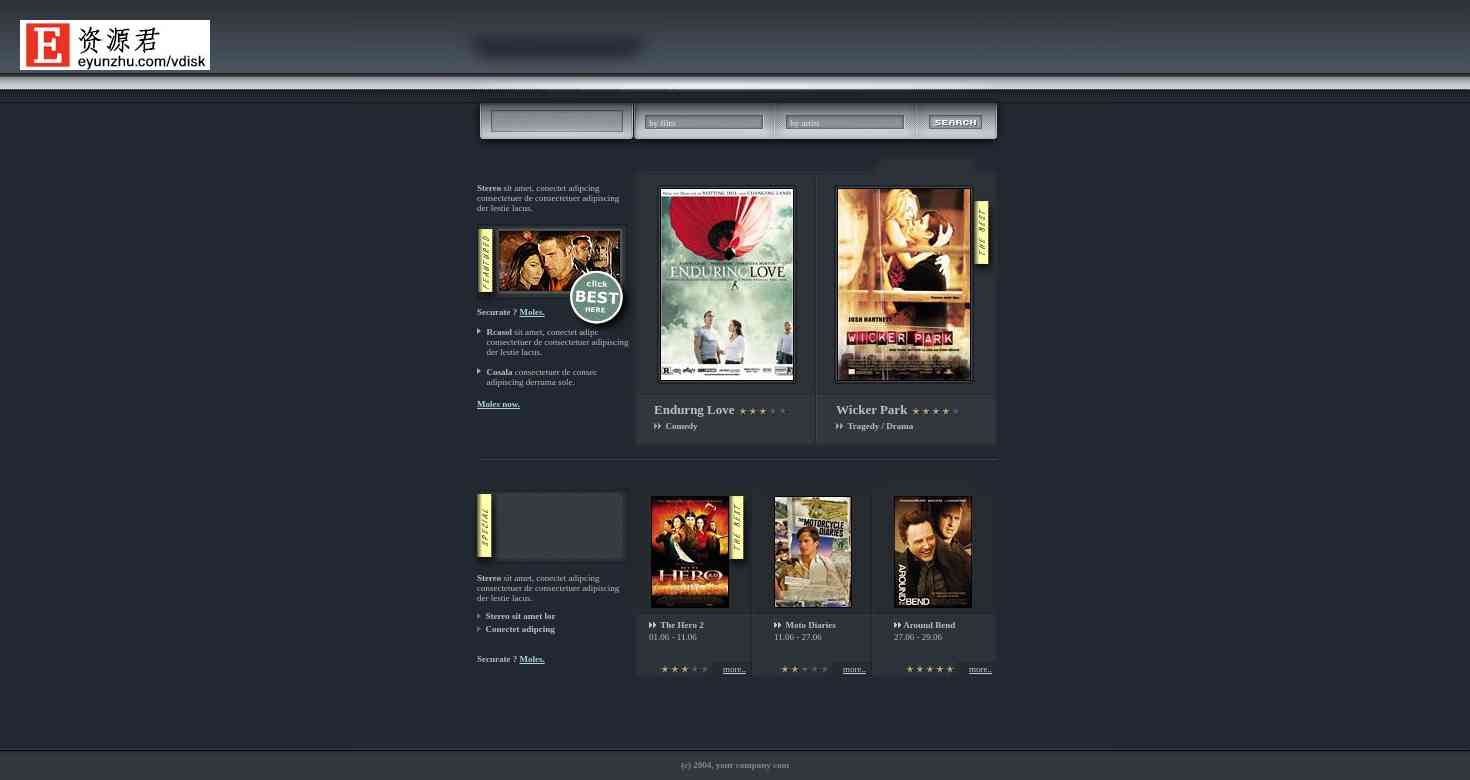Select the 'Endurng Love' title

(694, 410)
